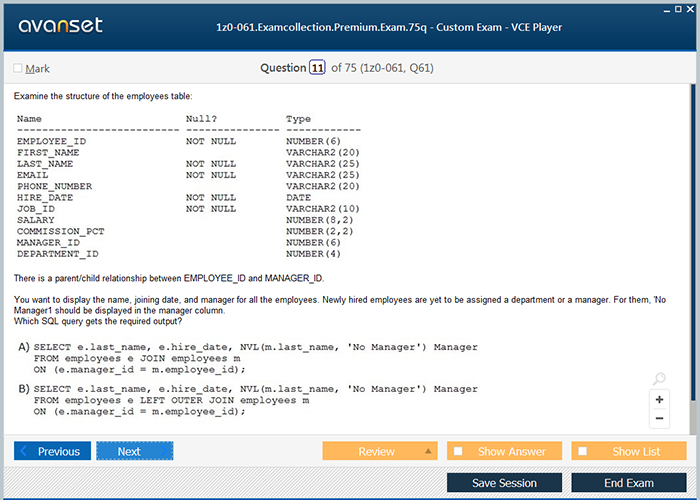
Task: Go to the Previous question
Action: (x=52, y=451)
